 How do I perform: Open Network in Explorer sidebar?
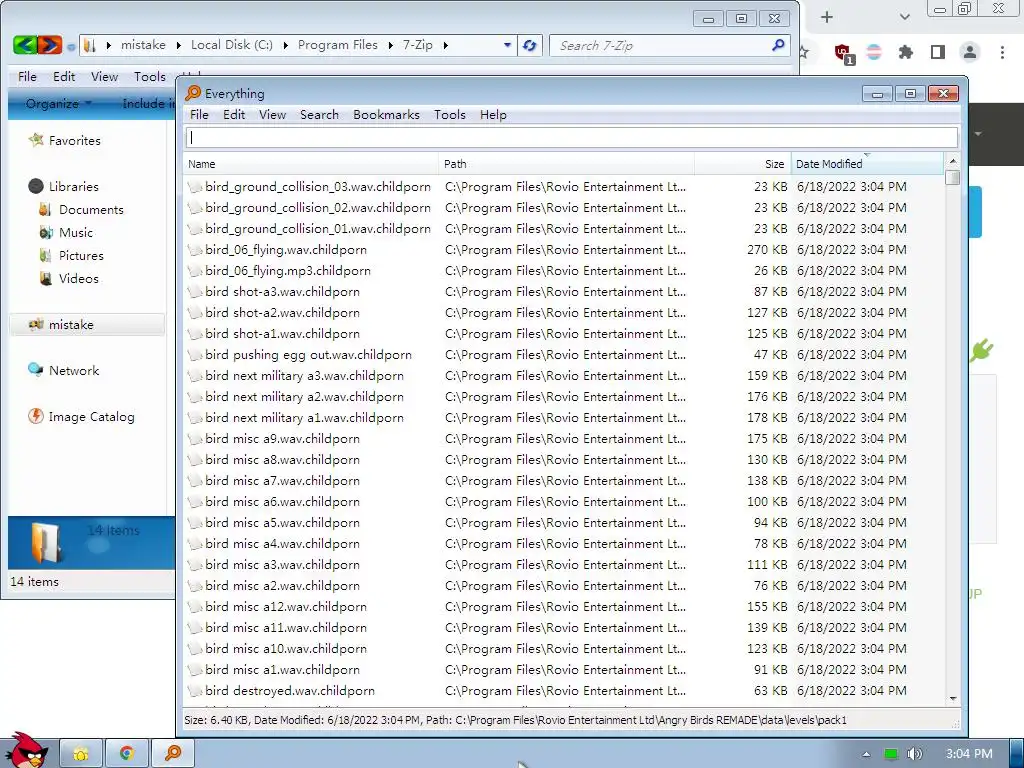[x=63, y=370]
